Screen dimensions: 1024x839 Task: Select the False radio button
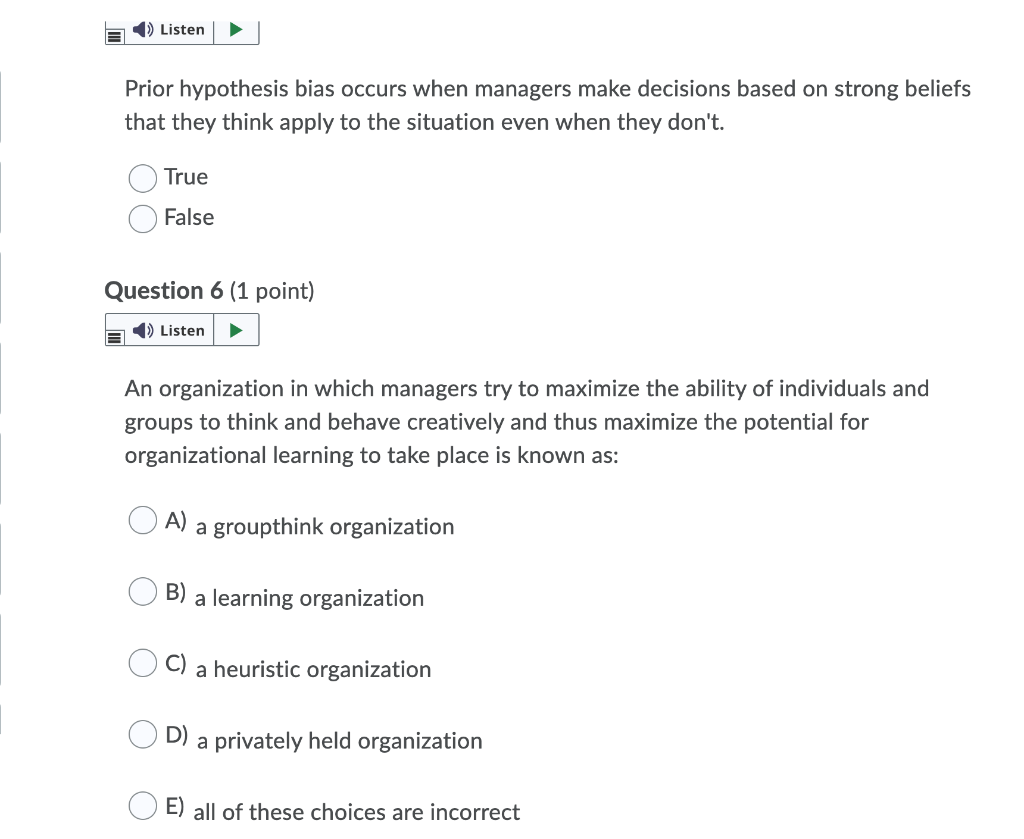pyautogui.click(x=142, y=219)
